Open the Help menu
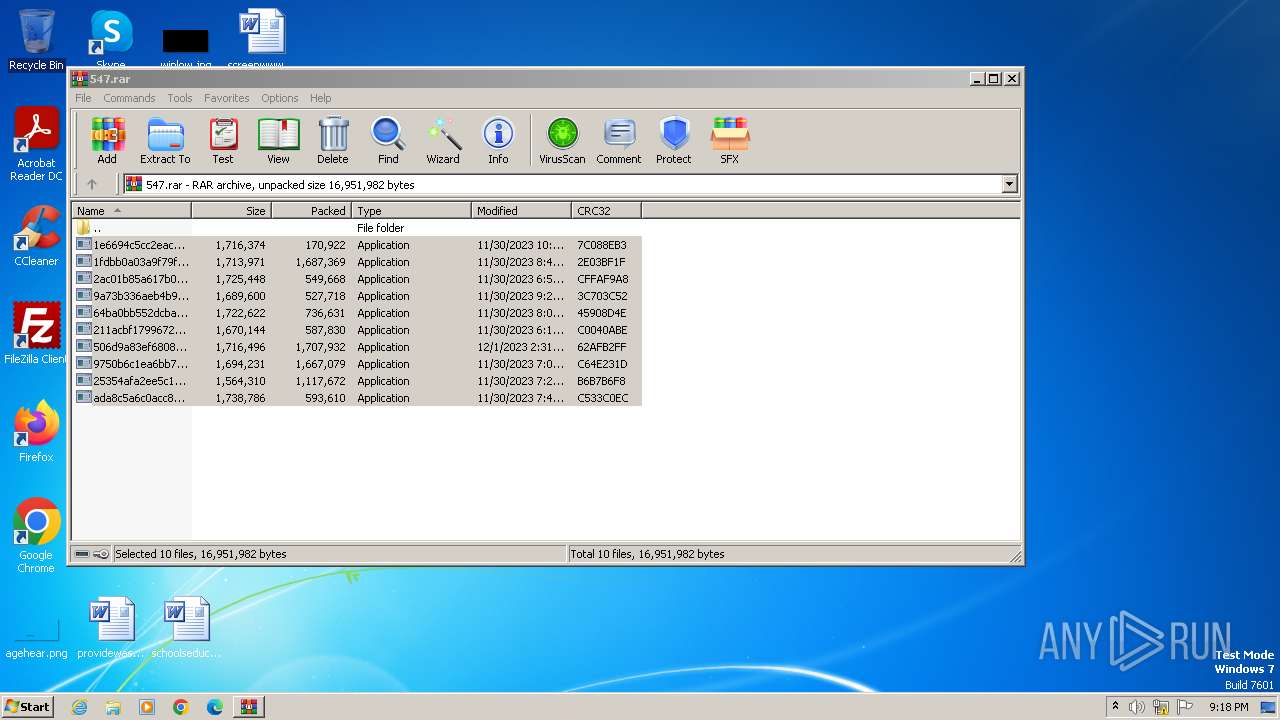The image size is (1280, 720). tap(321, 98)
